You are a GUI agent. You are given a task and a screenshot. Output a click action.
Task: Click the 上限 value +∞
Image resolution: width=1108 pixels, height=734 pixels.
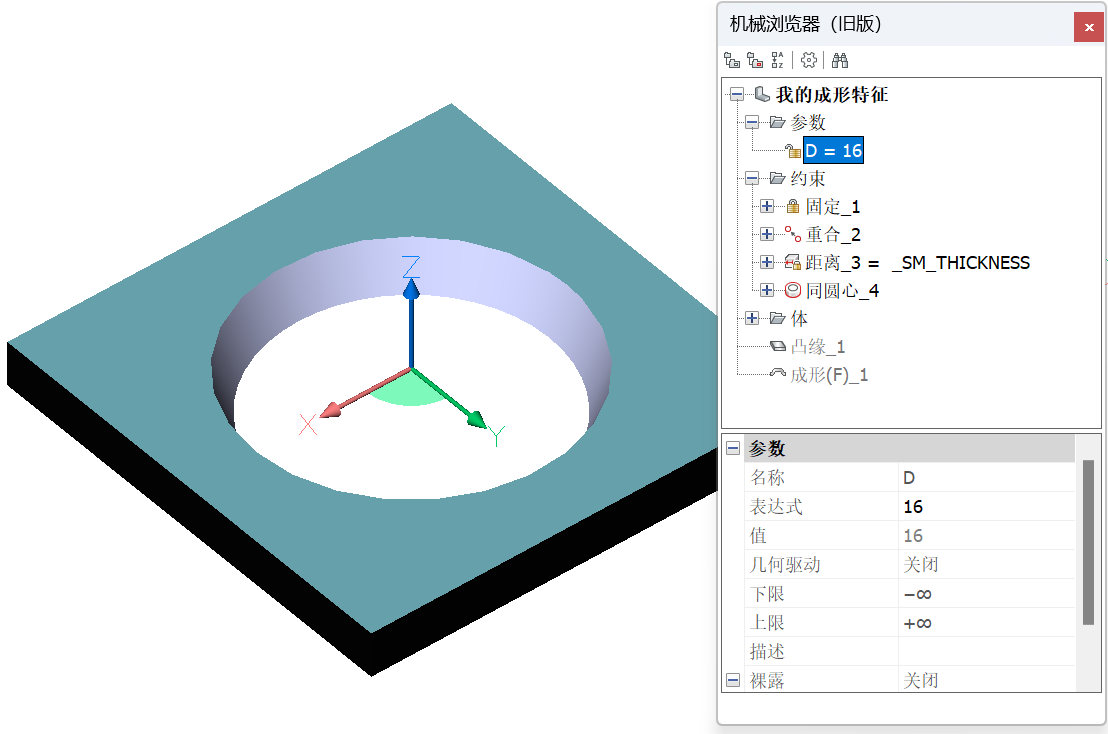point(986,622)
